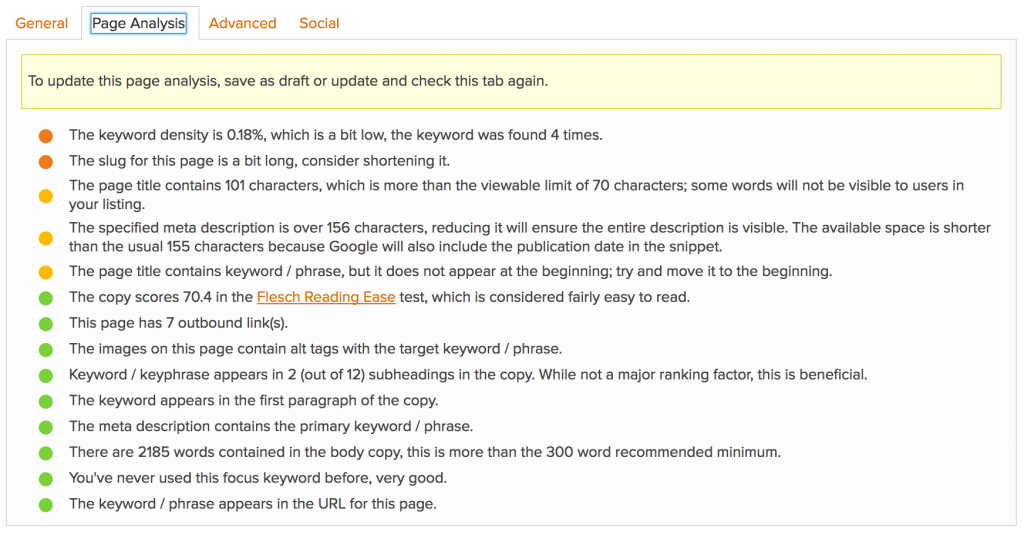This screenshot has height=538, width=1024.
Task: Click green dot beside never used focus keyword
Action: point(46,479)
